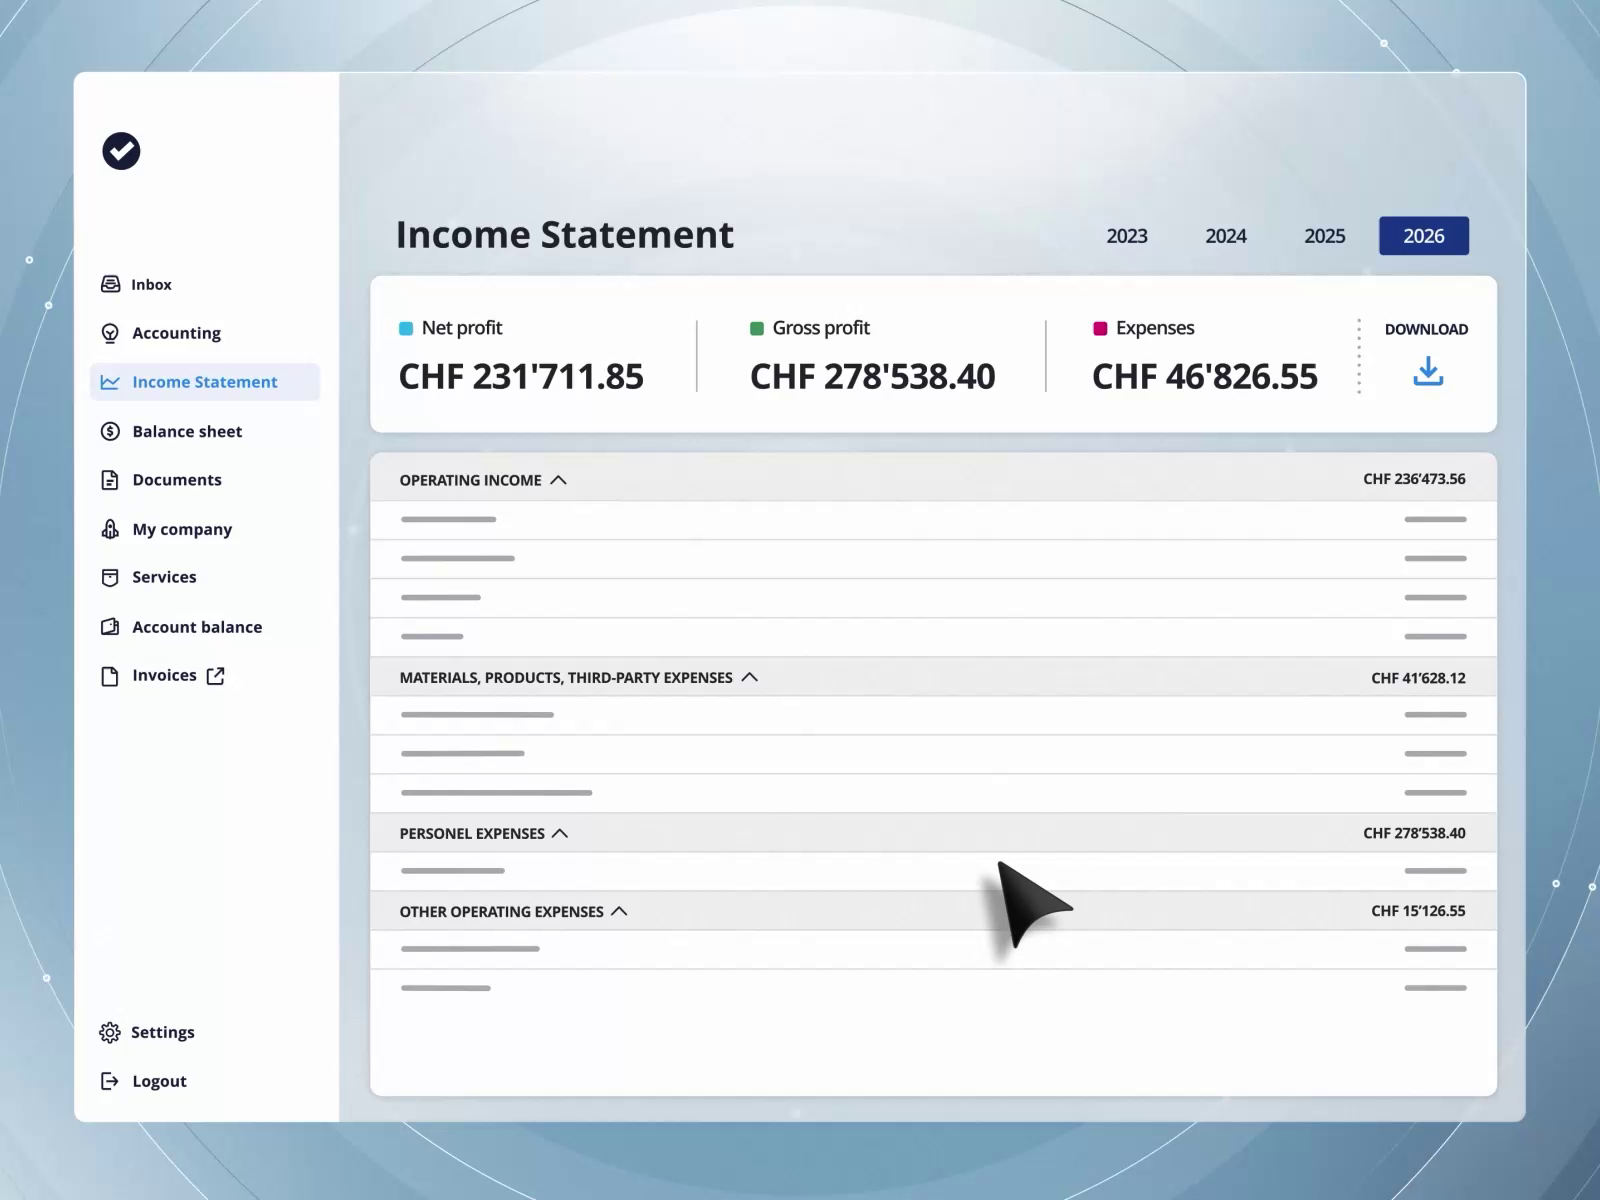Collapse Other Operating Expenses chevron
Screen dimensions: 1600x1200
[619, 911]
